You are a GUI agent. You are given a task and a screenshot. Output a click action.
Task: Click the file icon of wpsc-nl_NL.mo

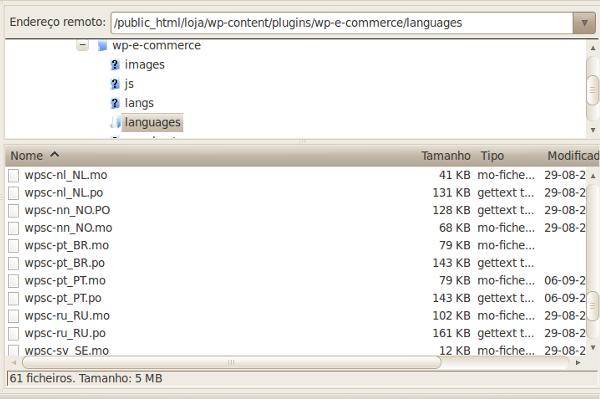(x=13, y=176)
